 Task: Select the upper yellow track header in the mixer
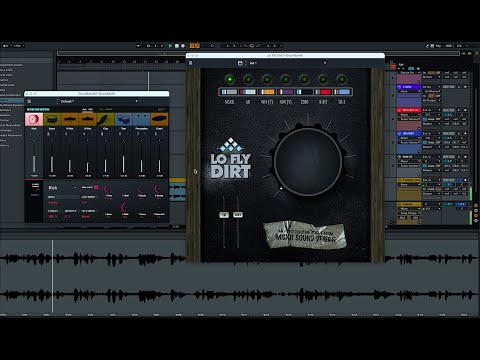point(409,180)
